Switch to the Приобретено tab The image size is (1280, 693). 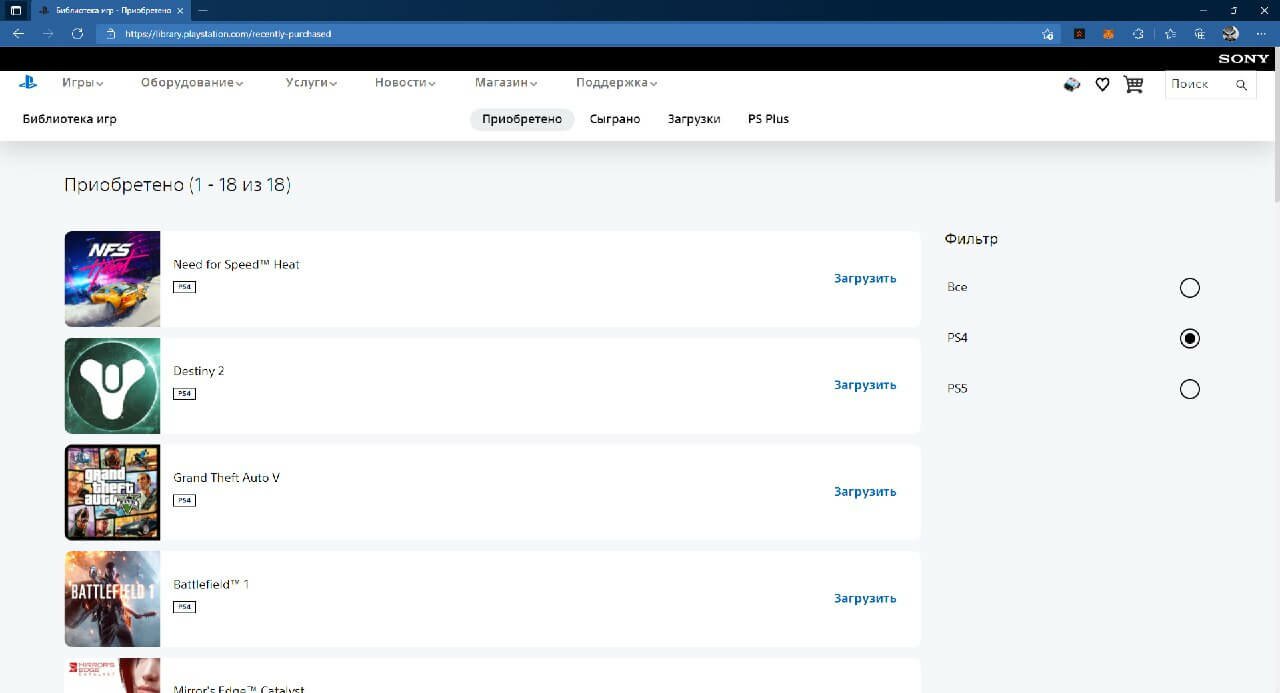pos(522,119)
